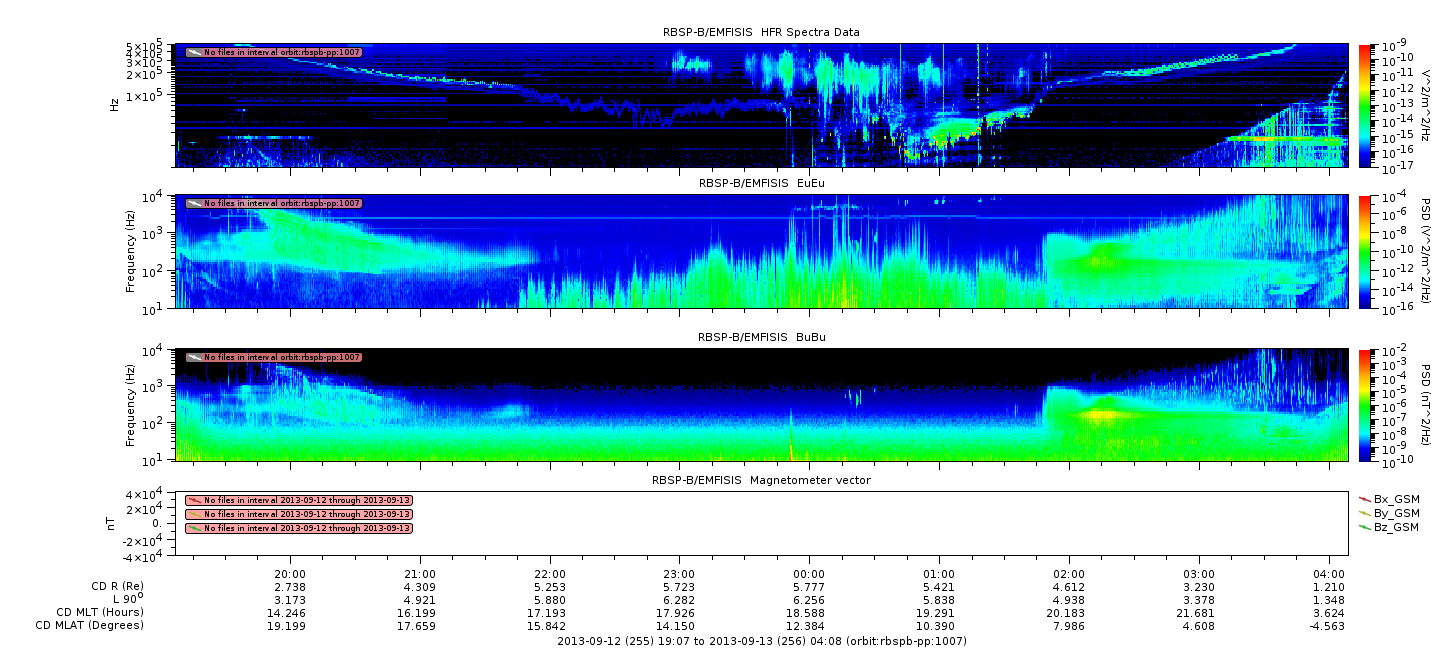Click the EuEu PSD color bar
The image size is (1447, 658).
click(x=1364, y=251)
